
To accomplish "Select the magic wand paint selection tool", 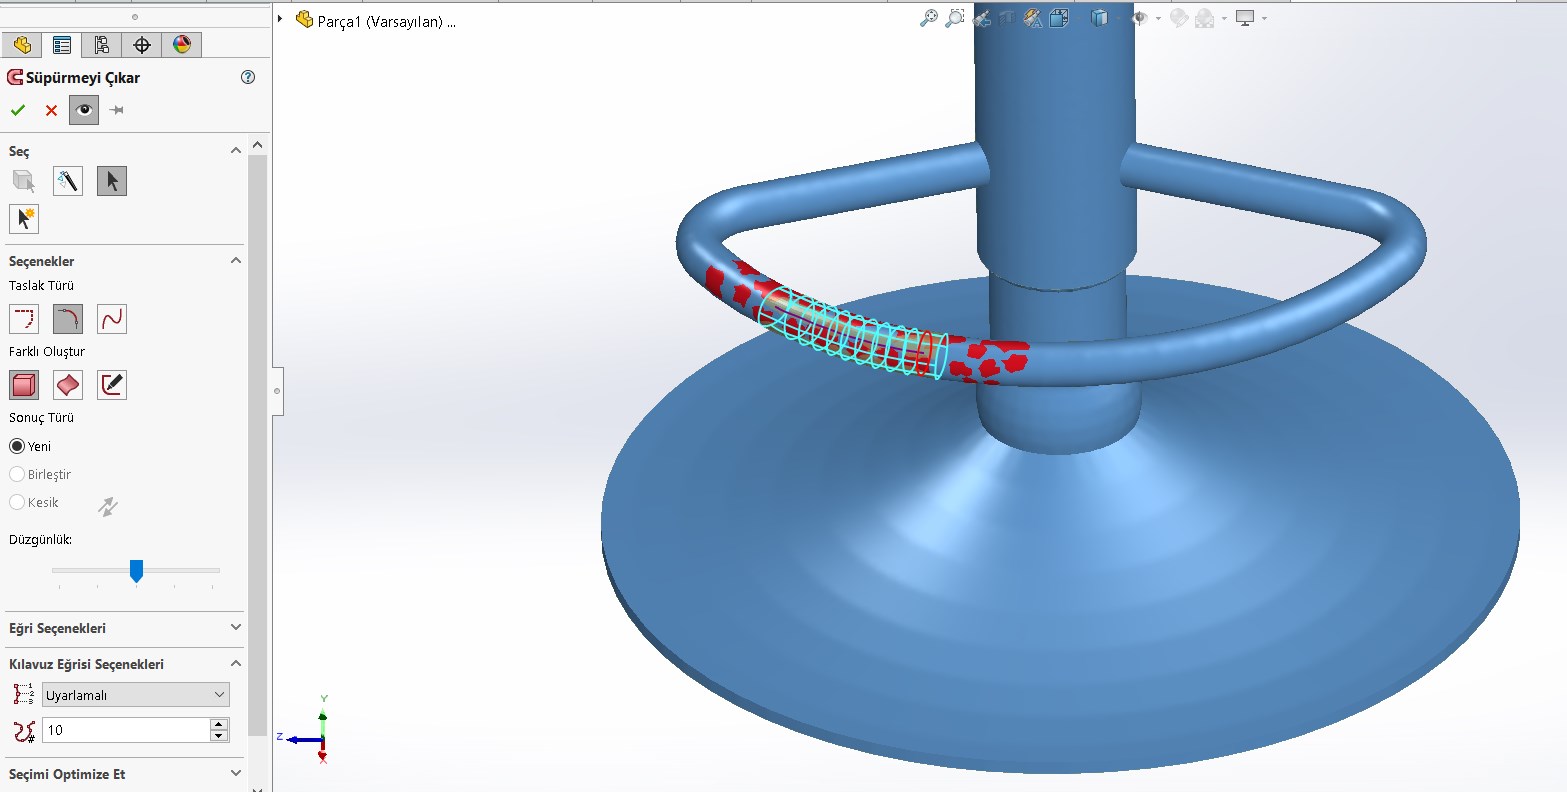I will (x=68, y=181).
